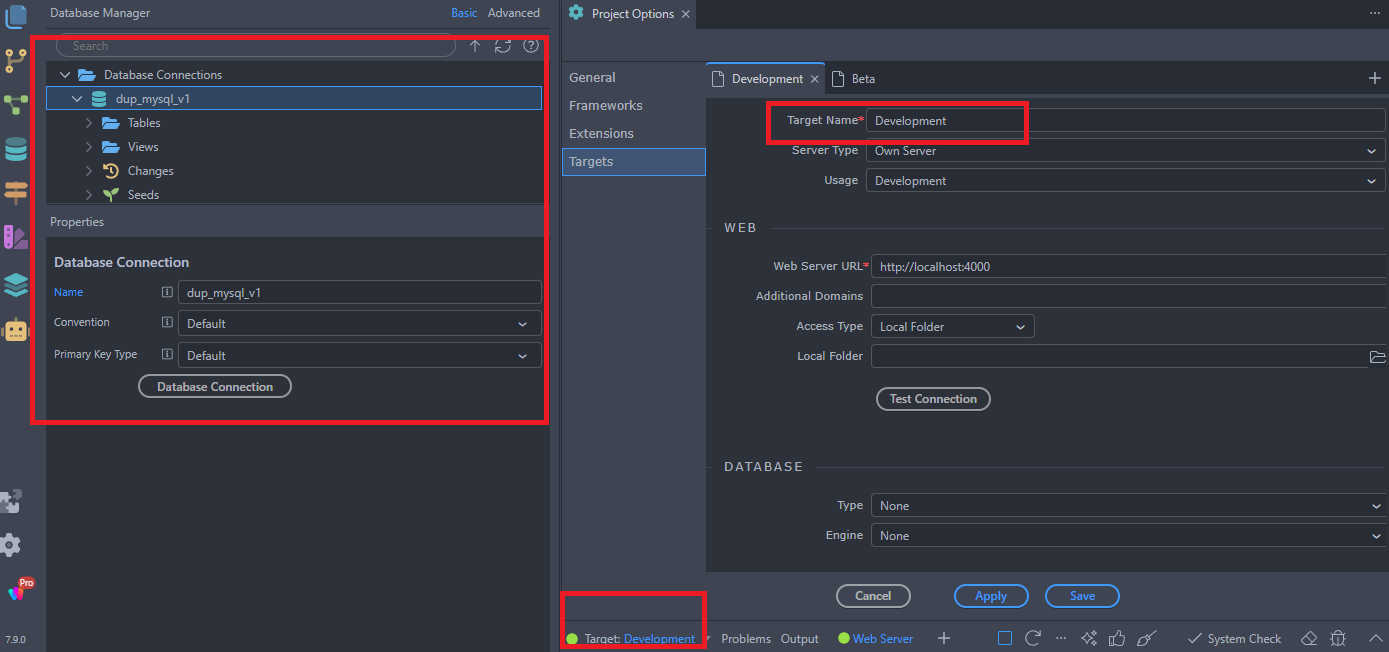Expand the Tables folder
This screenshot has width=1389, height=652.
coord(89,123)
